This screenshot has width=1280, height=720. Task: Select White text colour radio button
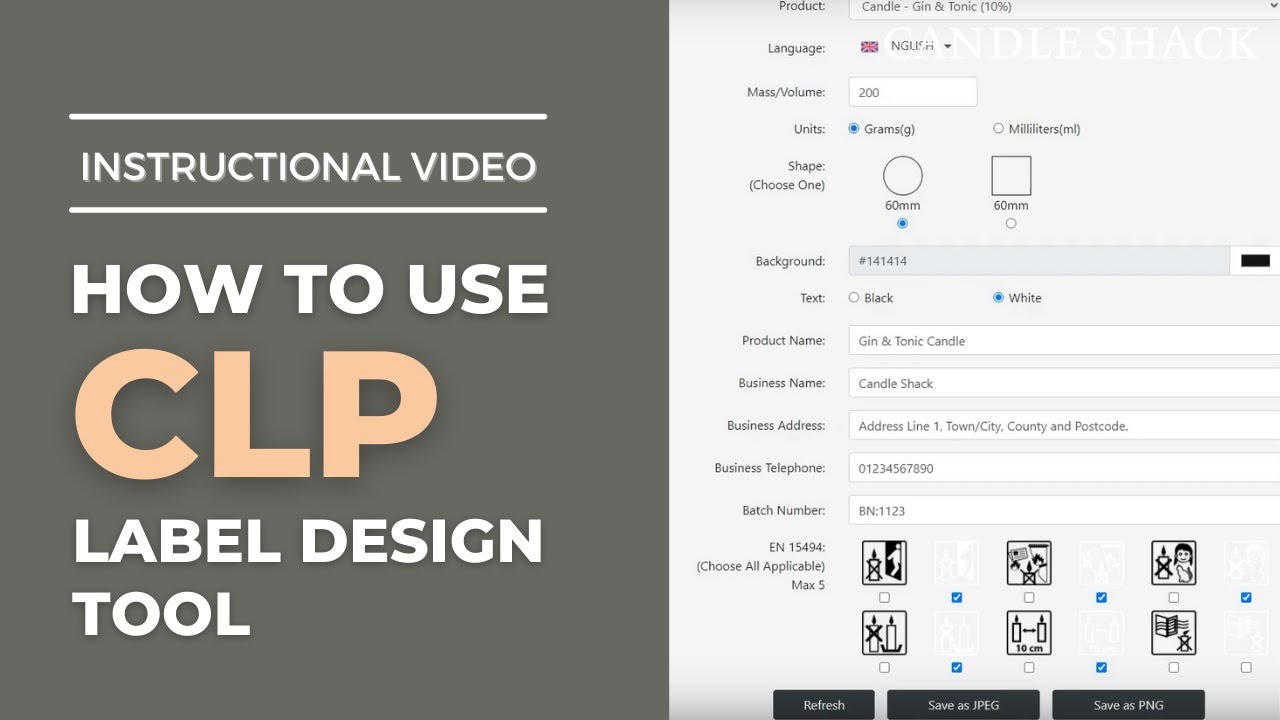tap(998, 297)
